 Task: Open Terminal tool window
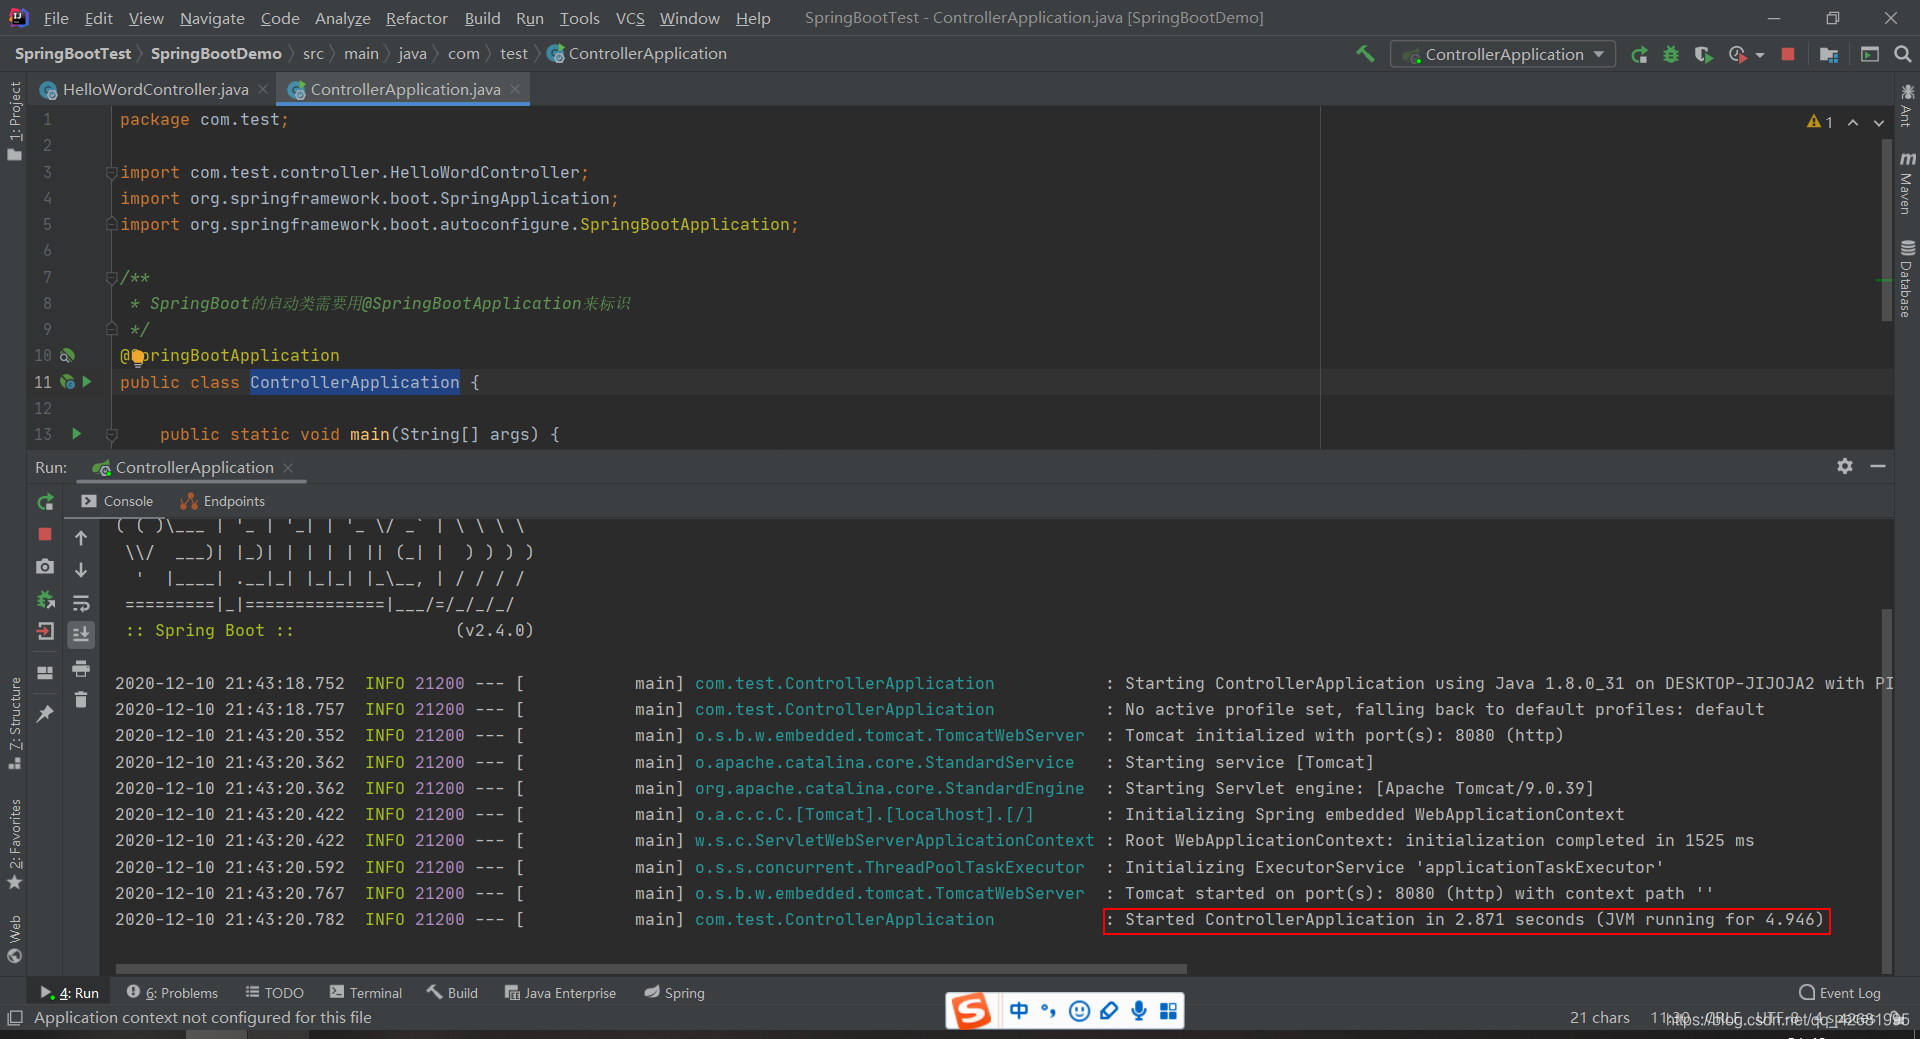(x=366, y=993)
